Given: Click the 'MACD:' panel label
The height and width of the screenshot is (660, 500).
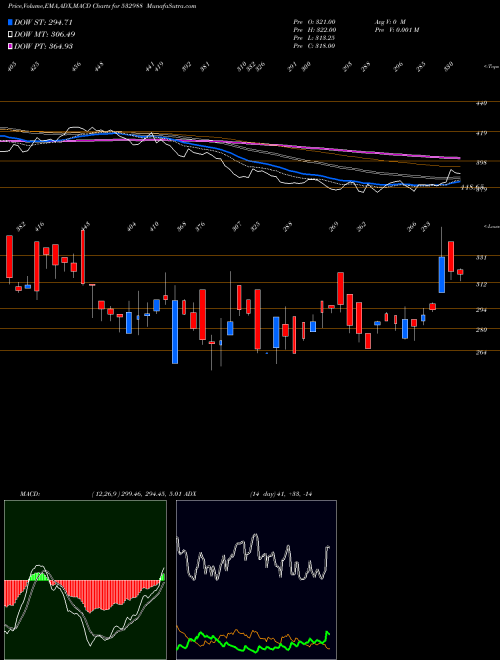Looking at the screenshot, I should click(29, 494).
